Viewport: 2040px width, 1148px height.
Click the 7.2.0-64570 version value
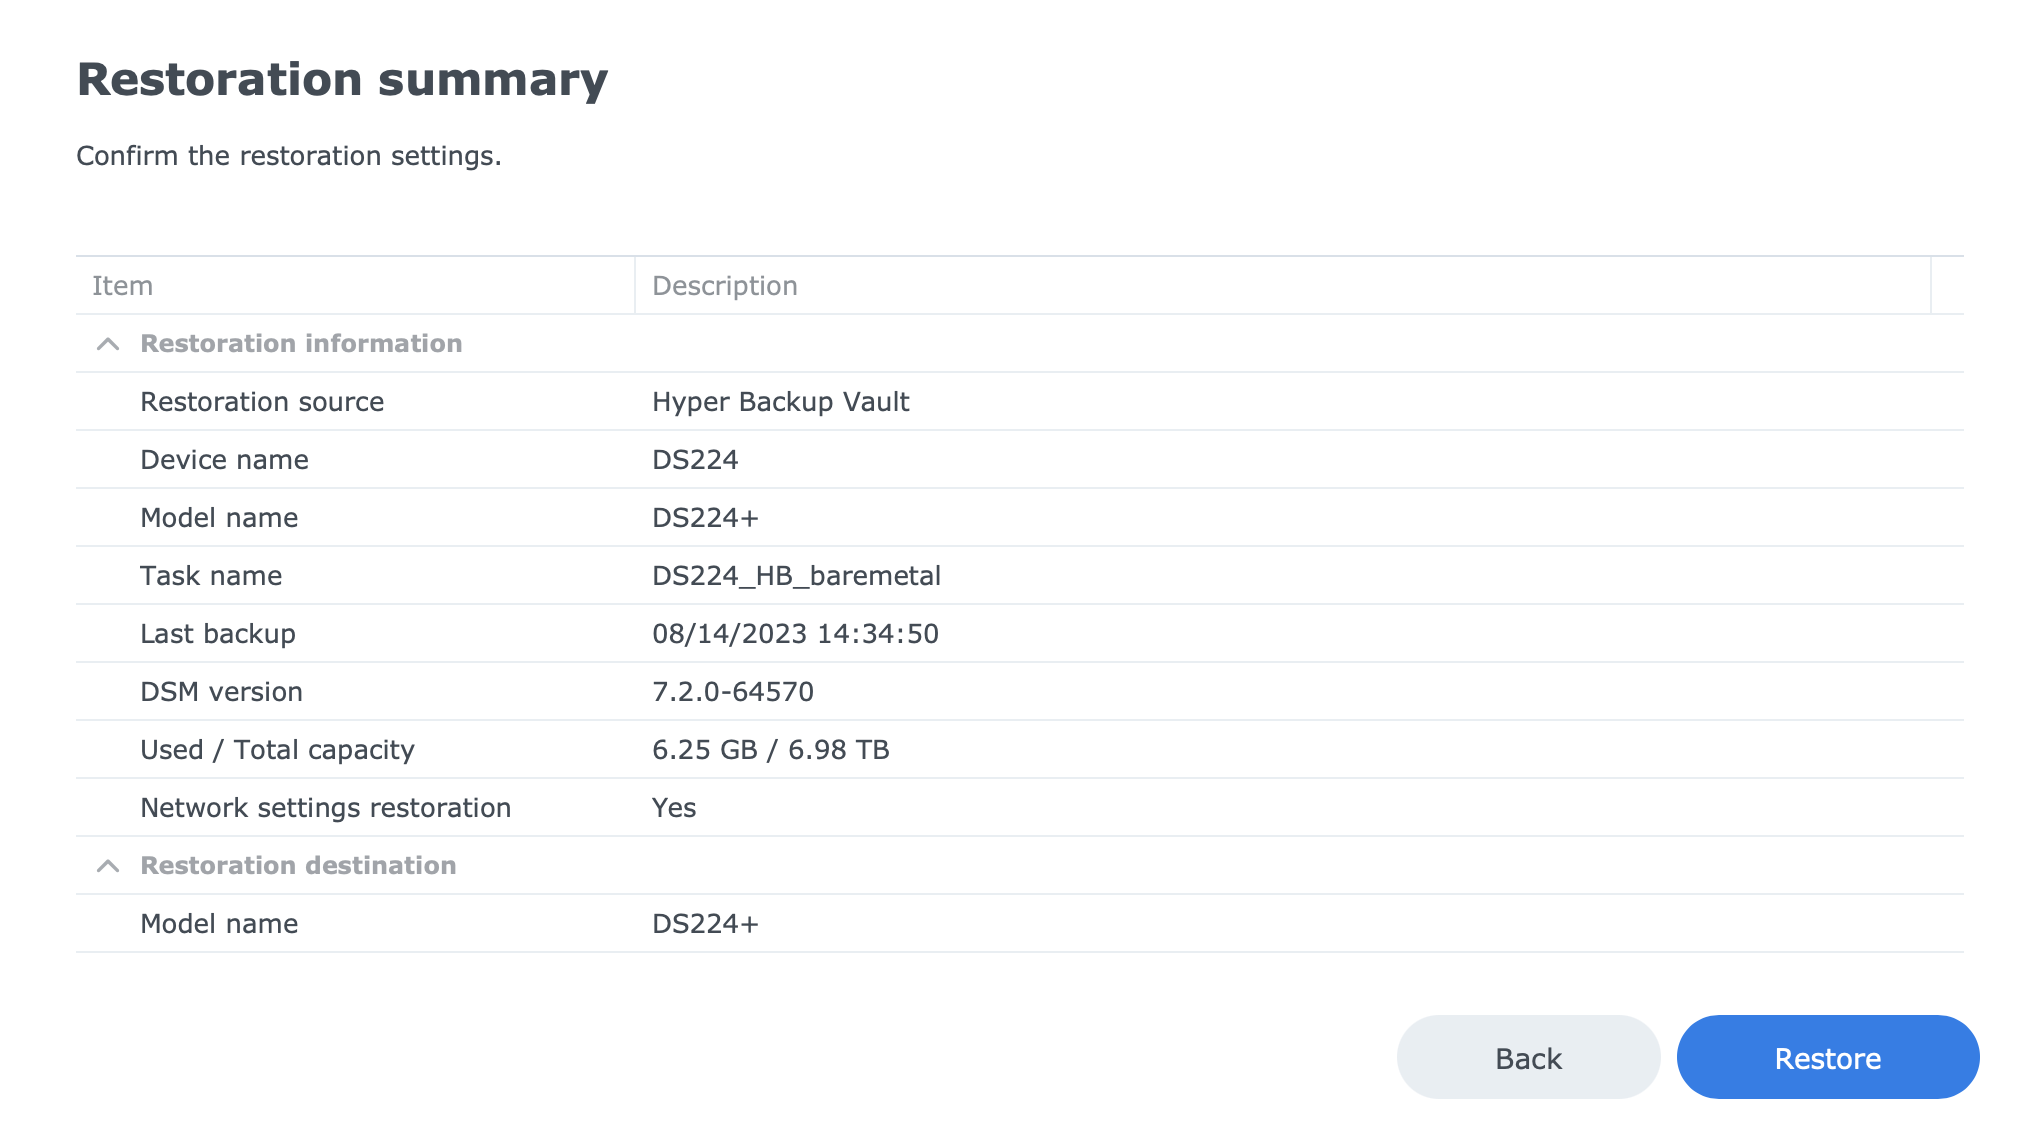pyautogui.click(x=733, y=692)
